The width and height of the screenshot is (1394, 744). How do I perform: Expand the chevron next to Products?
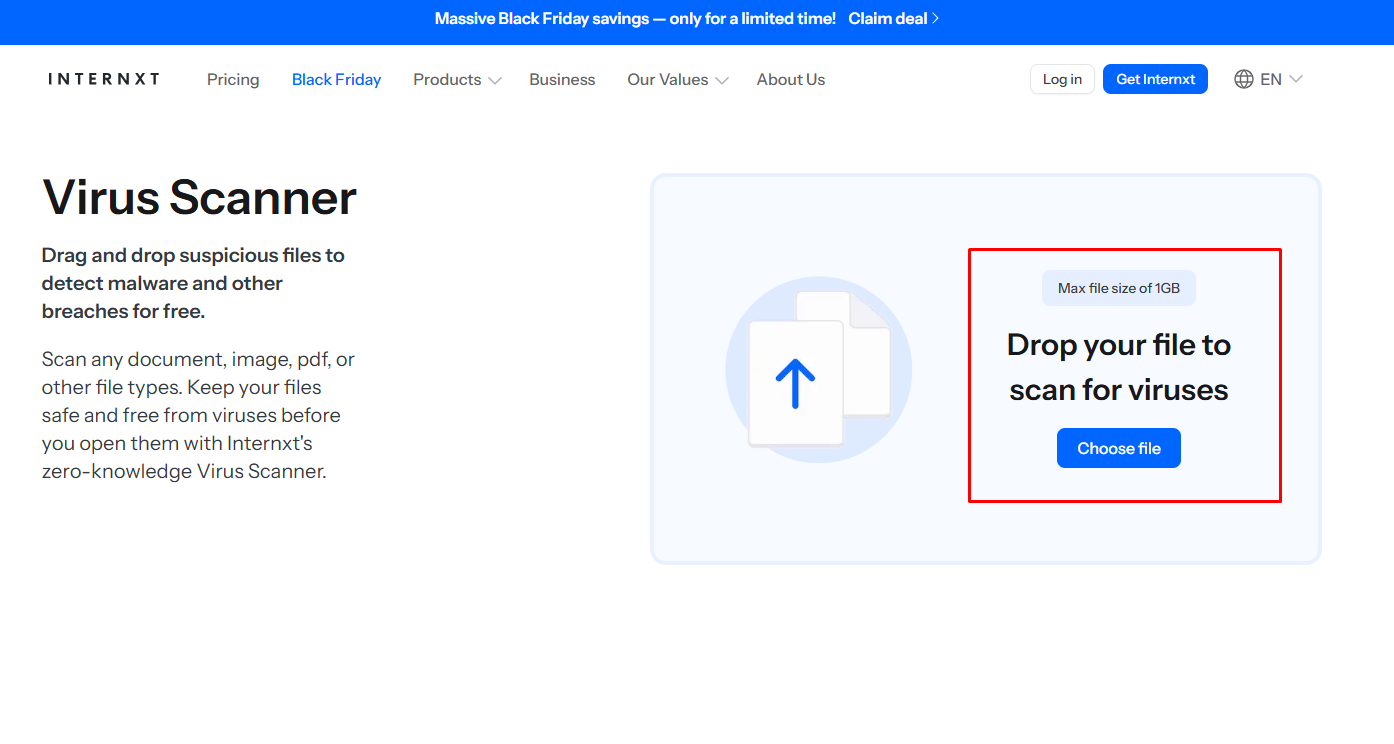coord(495,80)
